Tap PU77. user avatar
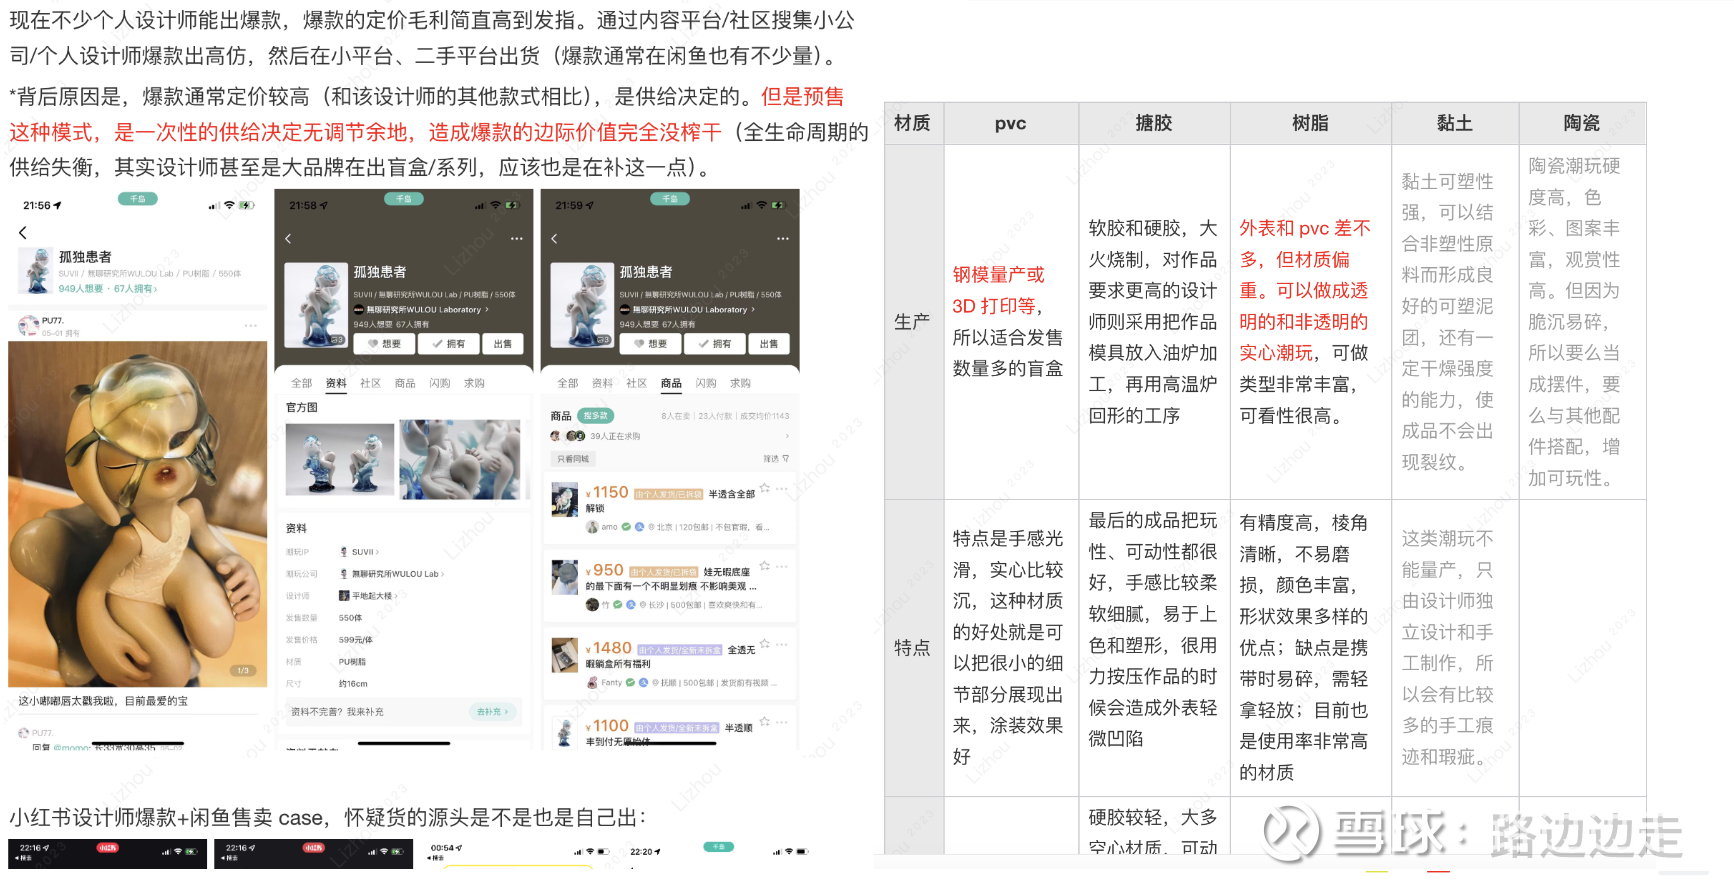Screen dimensions: 1734x888 coord(28,325)
